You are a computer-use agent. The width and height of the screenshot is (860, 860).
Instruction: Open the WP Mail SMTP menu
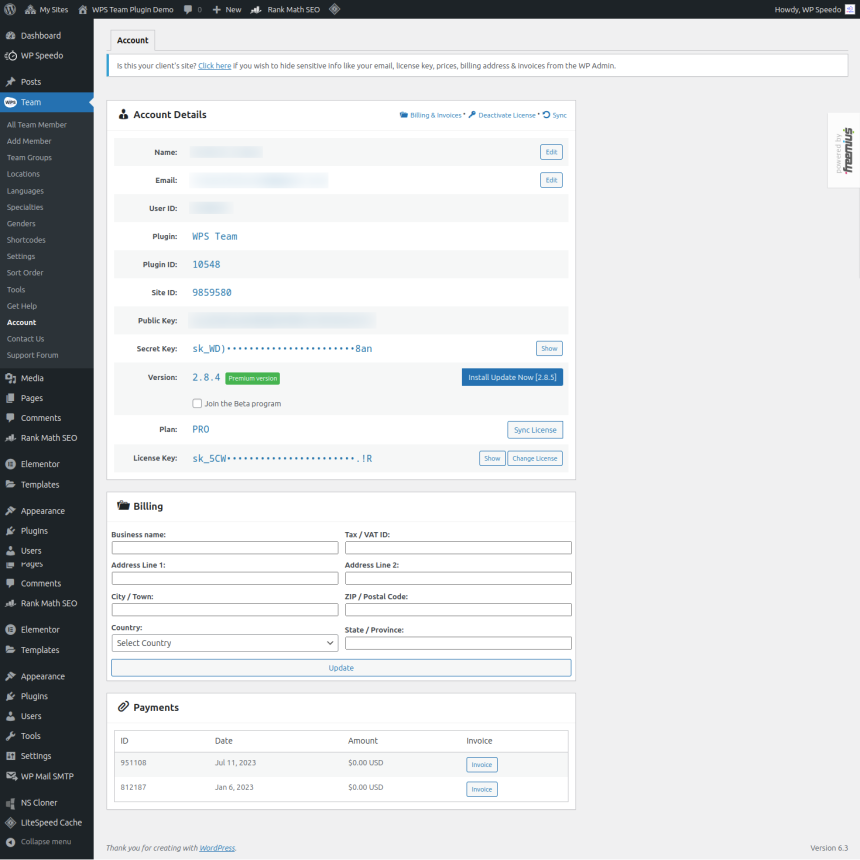[x=47, y=776]
